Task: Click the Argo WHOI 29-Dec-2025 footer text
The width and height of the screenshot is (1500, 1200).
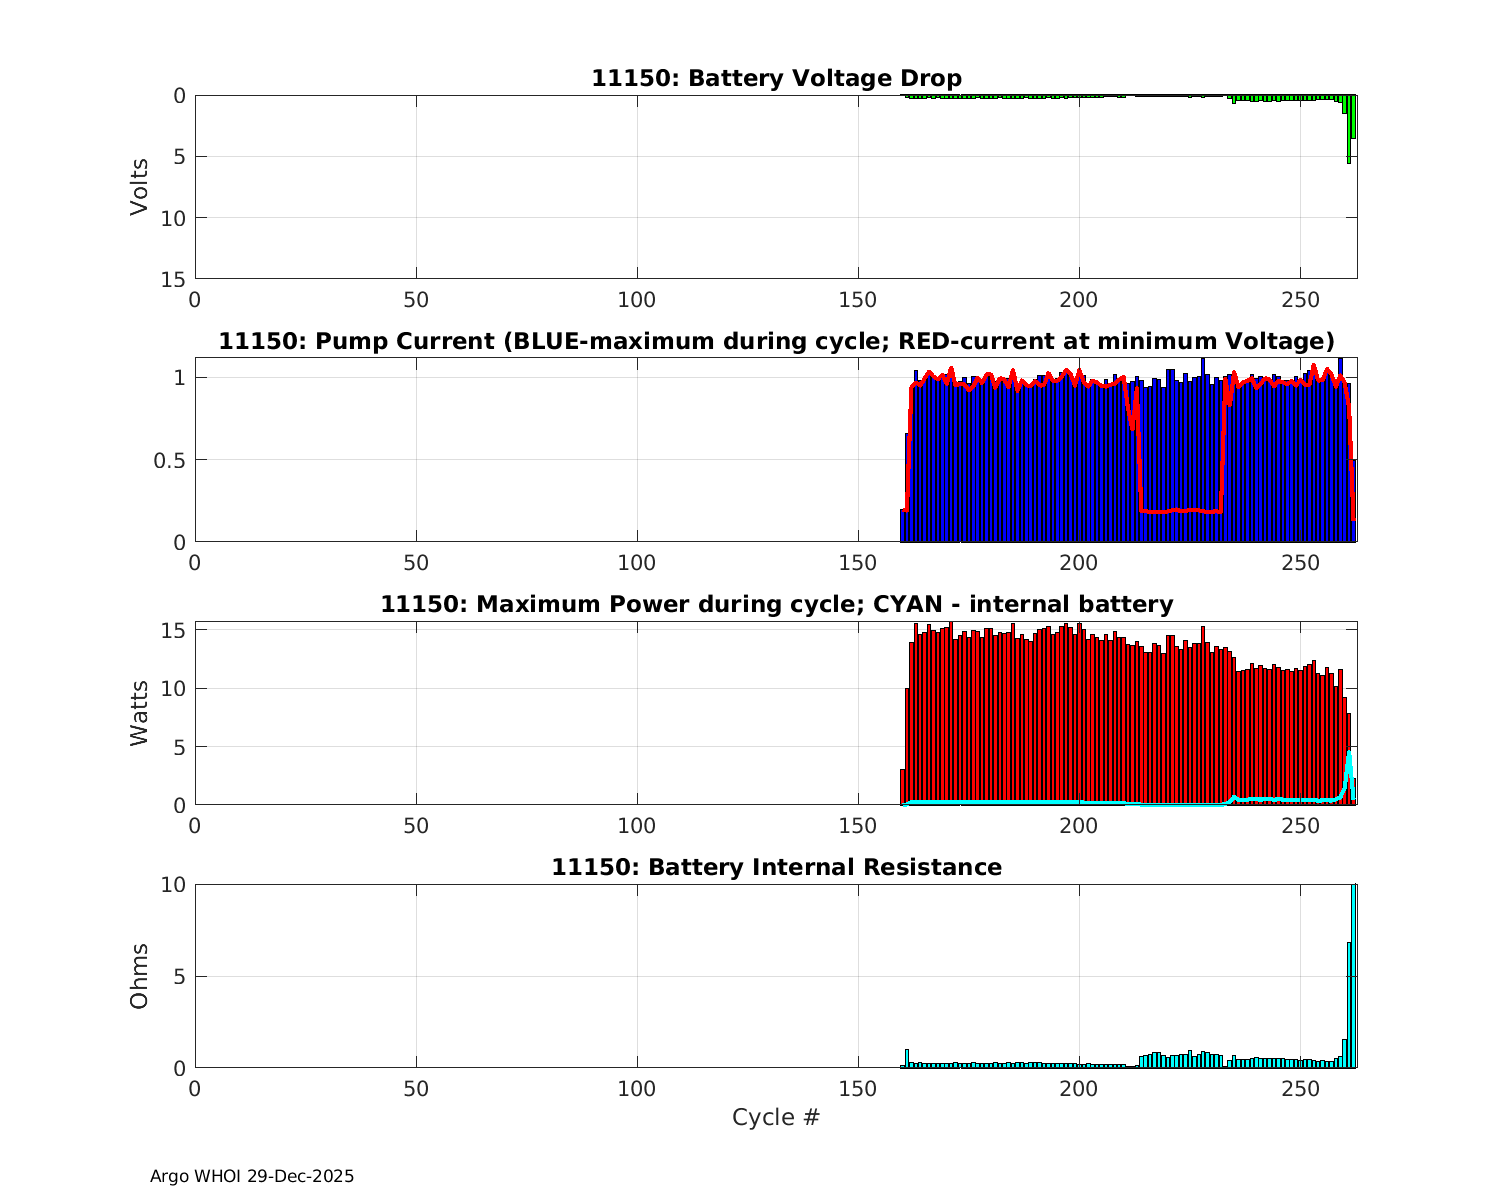Action: (252, 1176)
